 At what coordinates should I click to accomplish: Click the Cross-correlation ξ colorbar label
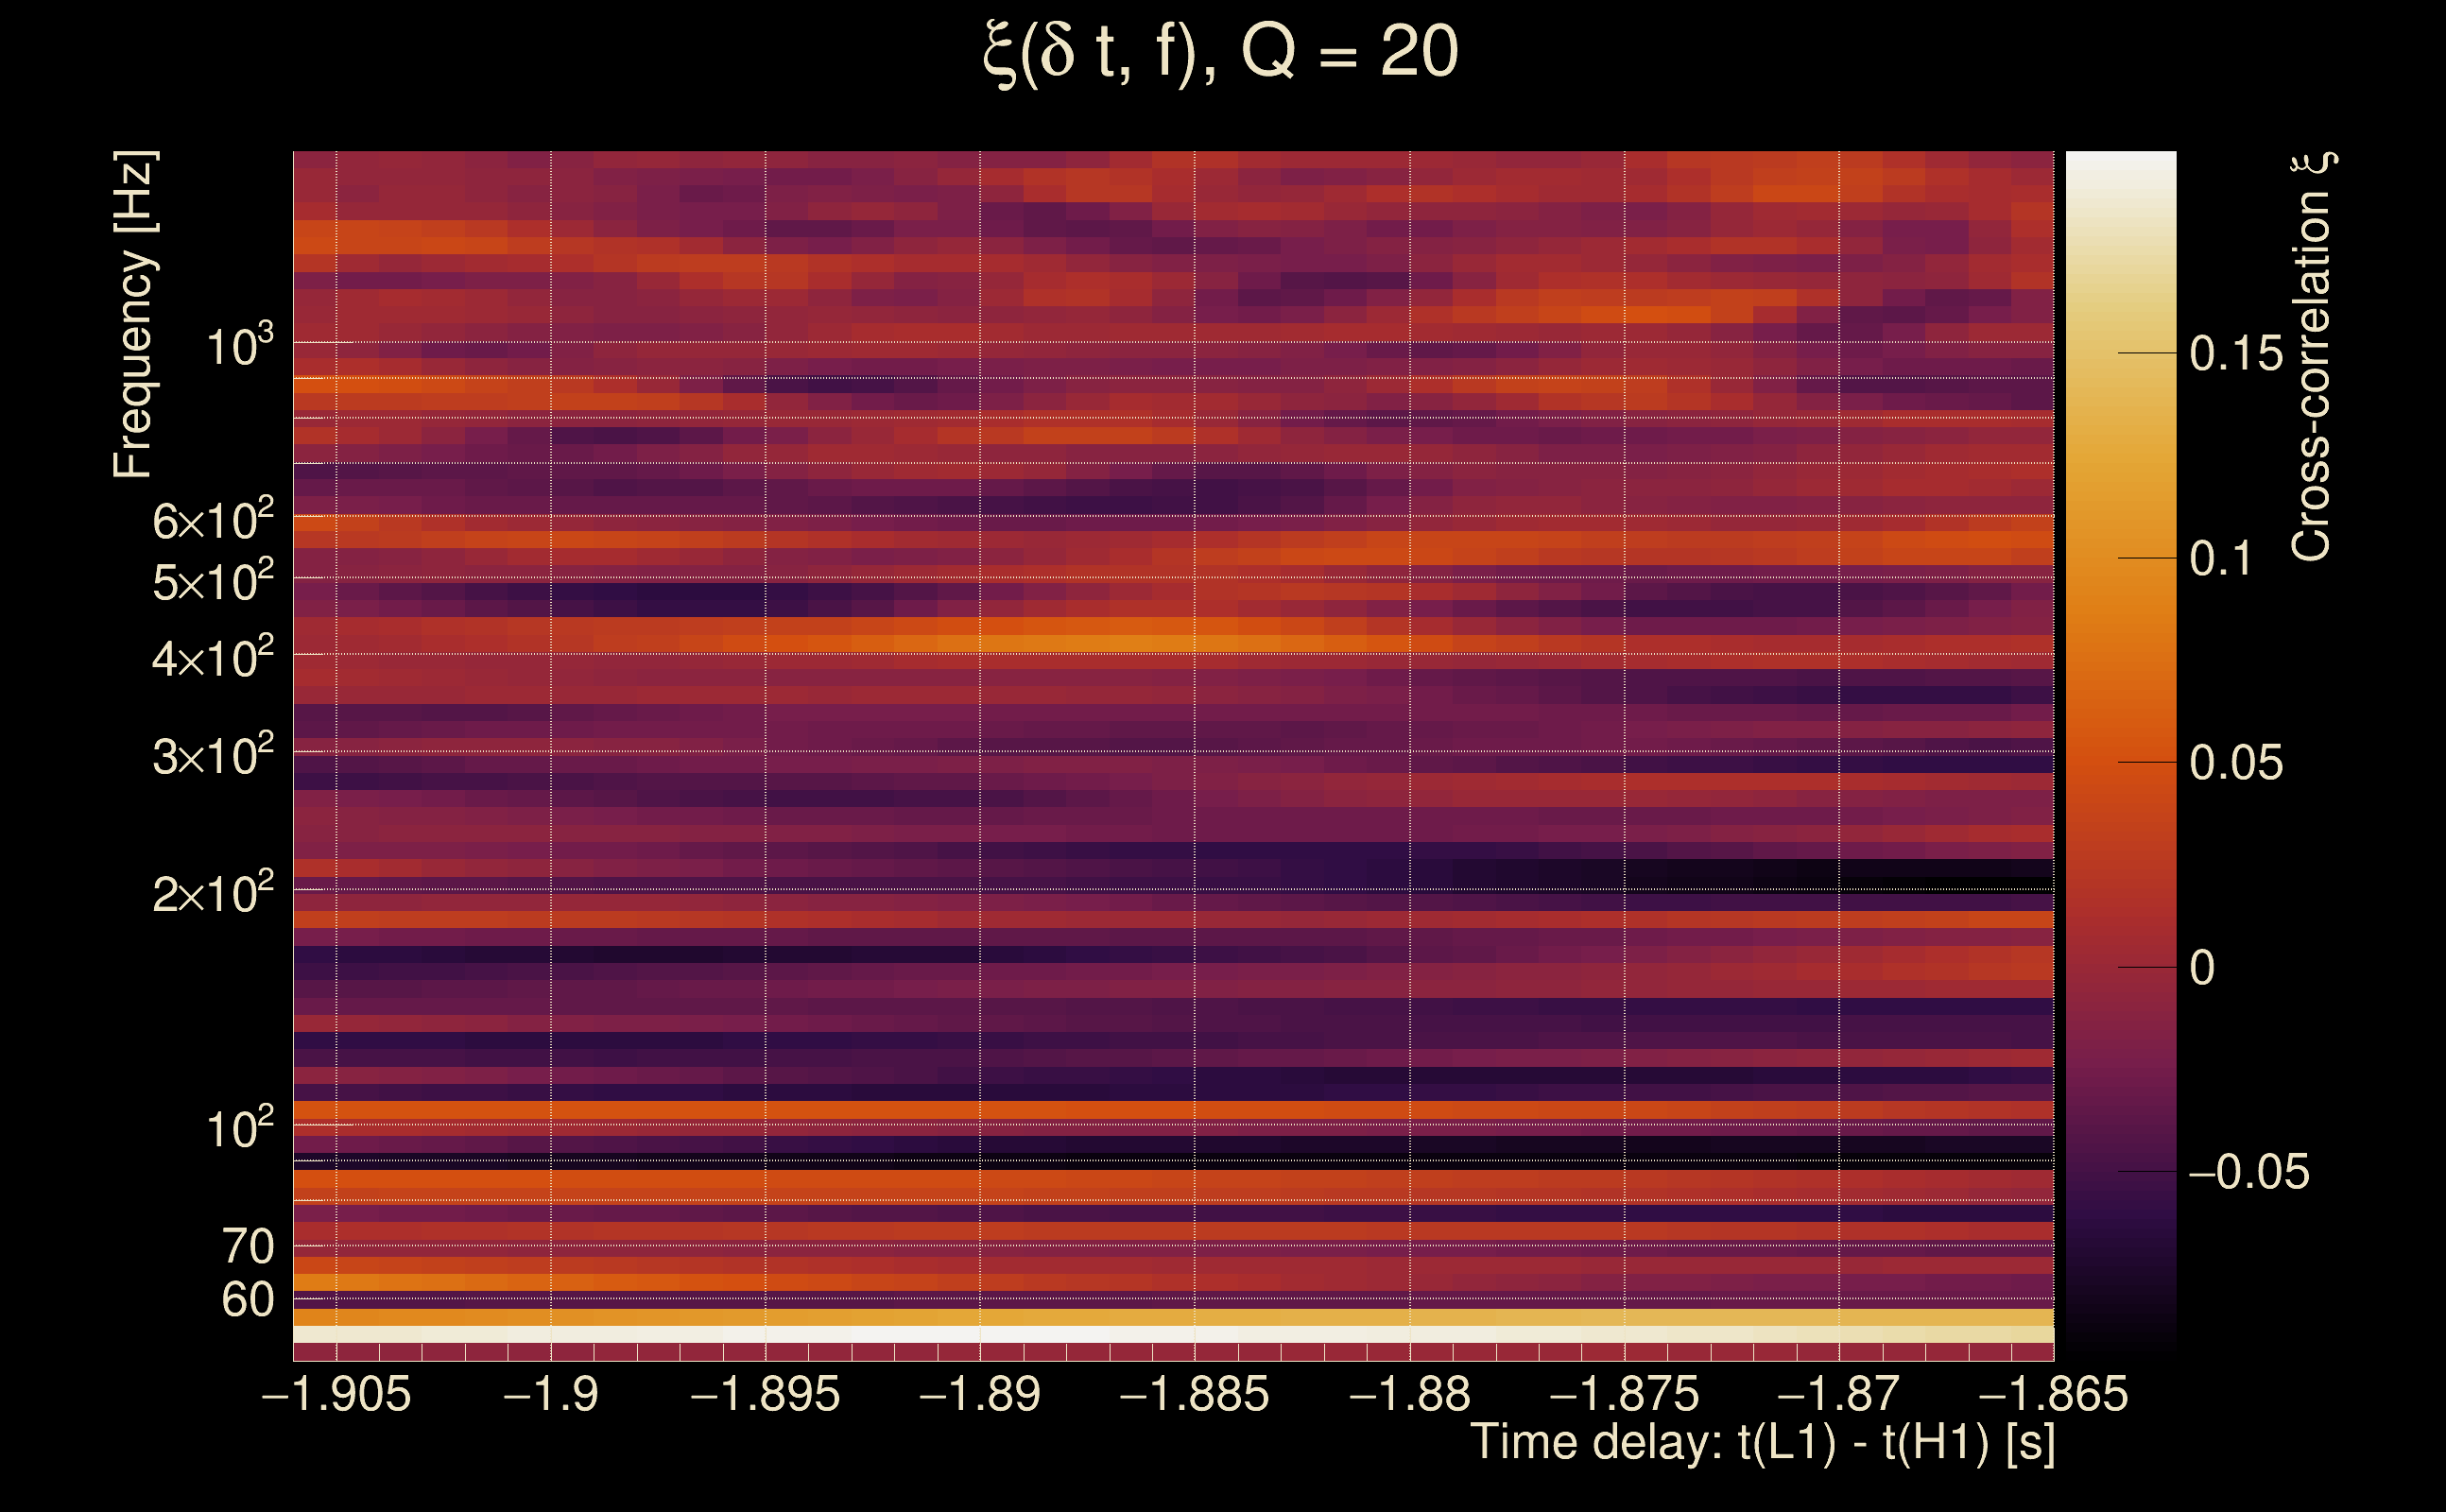pos(2311,357)
